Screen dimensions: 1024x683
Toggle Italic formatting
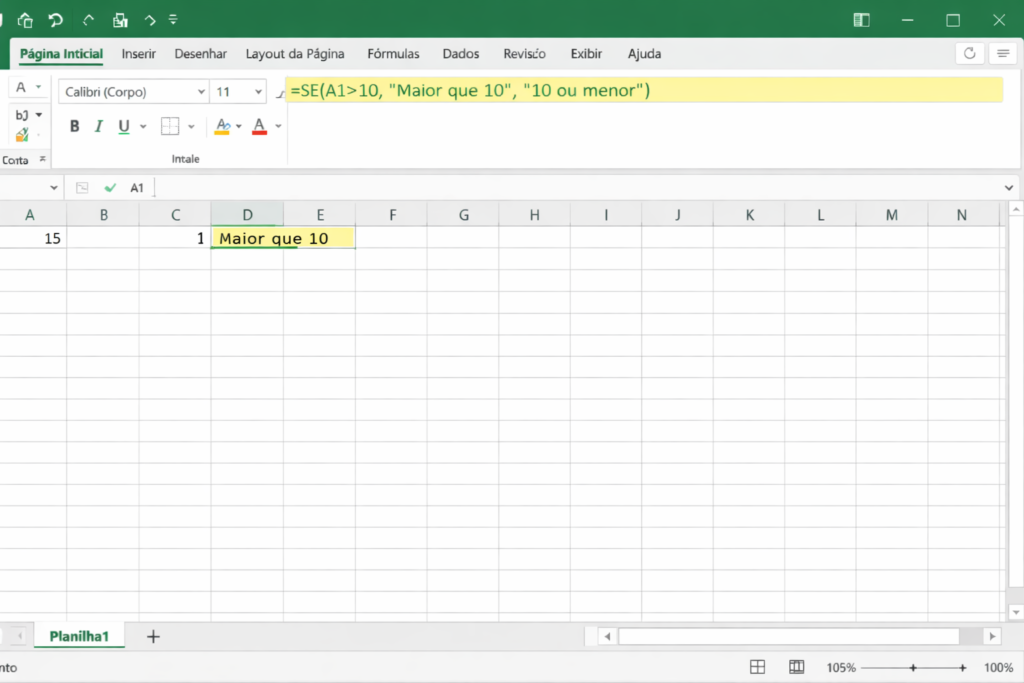pos(99,126)
